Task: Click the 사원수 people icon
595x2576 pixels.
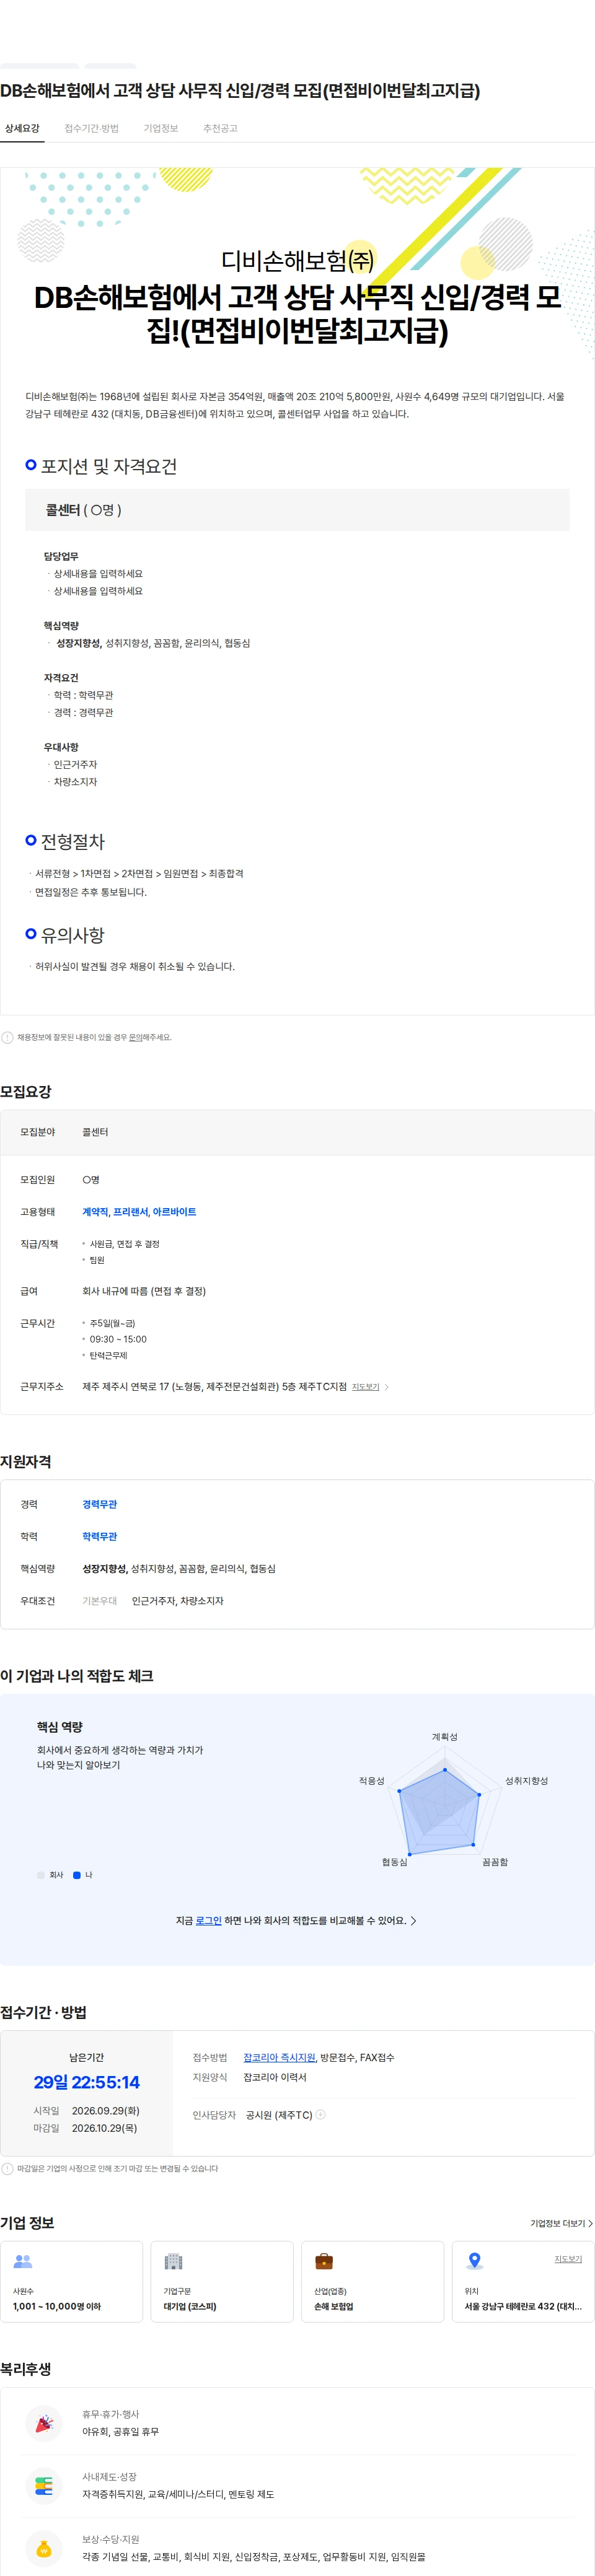Action: (x=23, y=2262)
